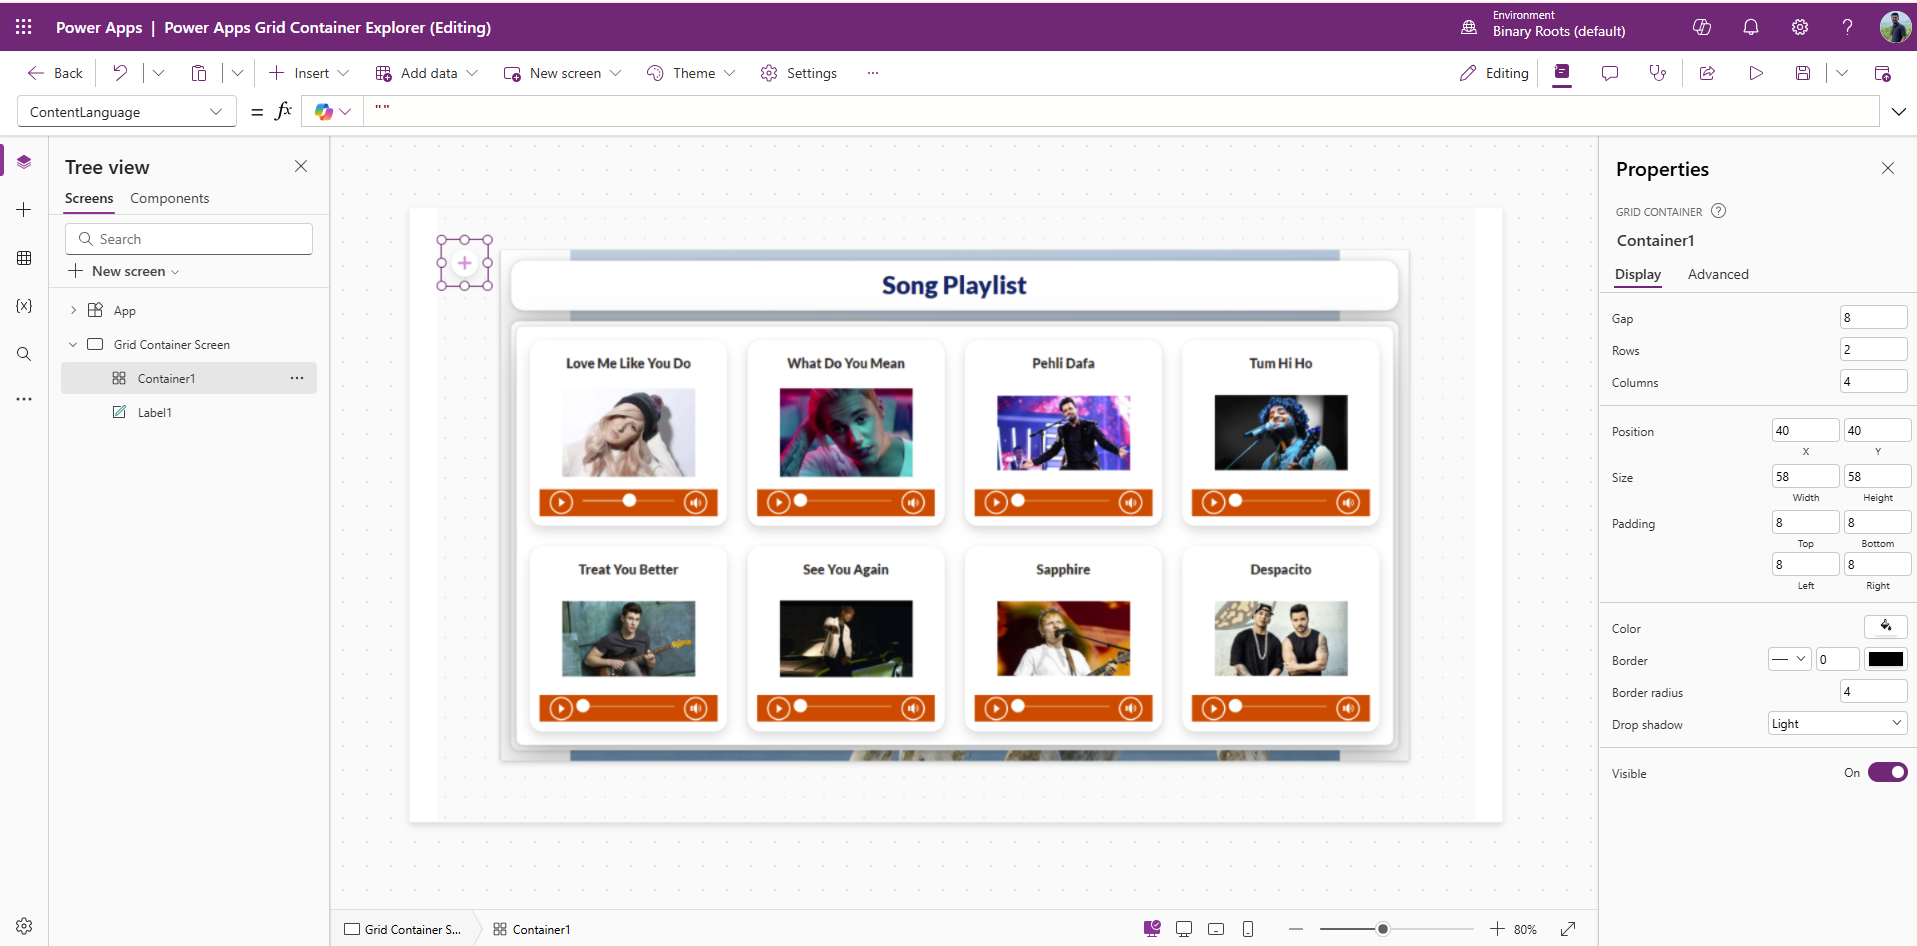Open the Tree view layers icon in left rail
This screenshot has height=946, width=1917.
pyautogui.click(x=24, y=162)
